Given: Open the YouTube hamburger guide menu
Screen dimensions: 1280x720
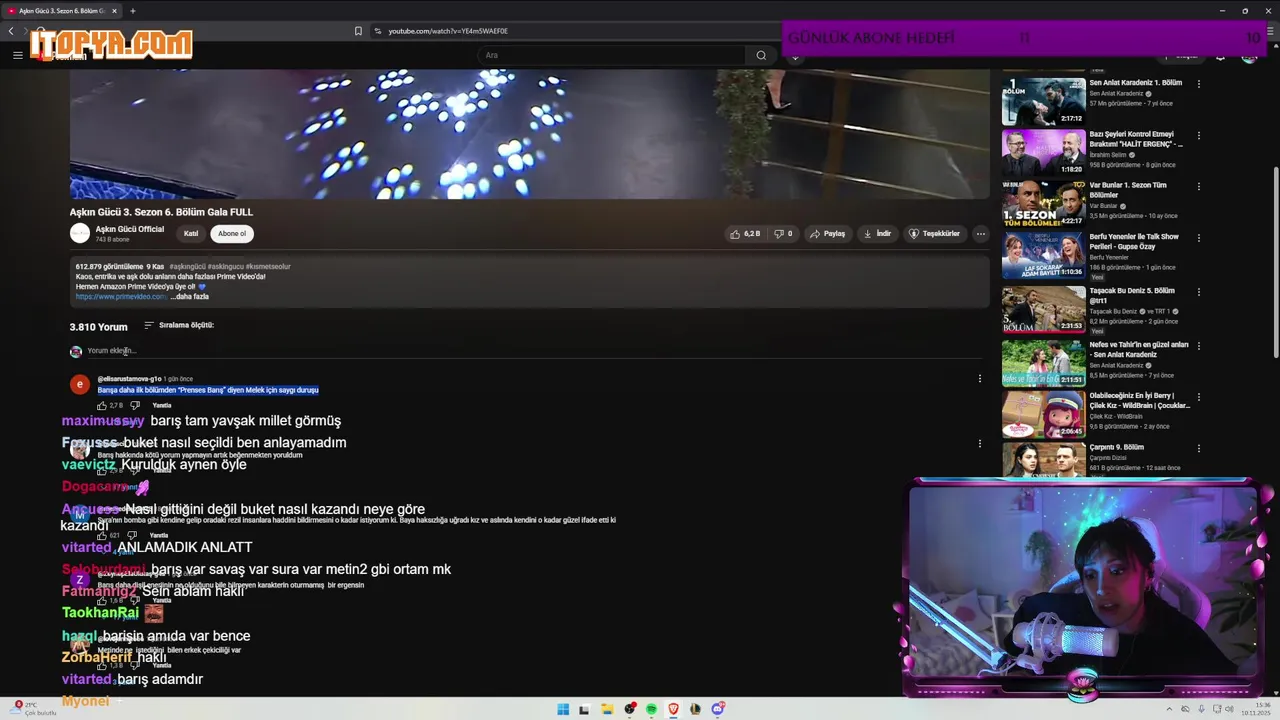Looking at the screenshot, I should [17, 55].
